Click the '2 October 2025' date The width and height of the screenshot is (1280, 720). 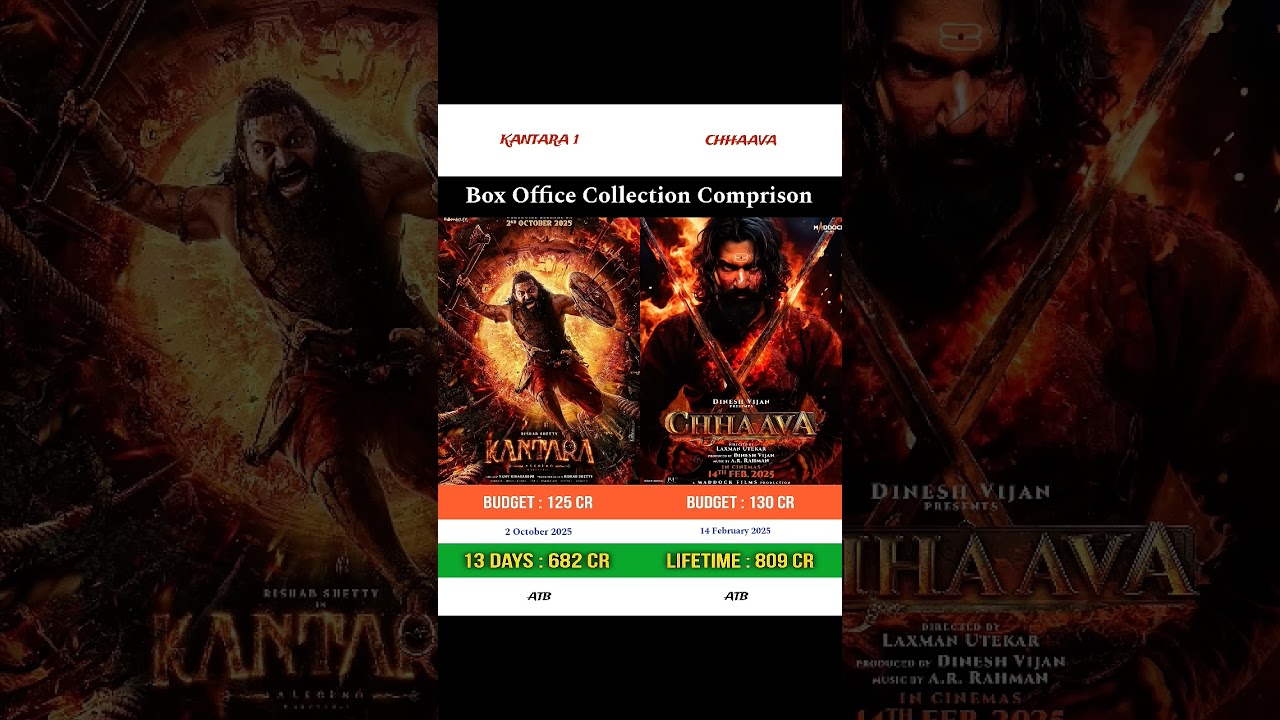pyautogui.click(x=538, y=532)
